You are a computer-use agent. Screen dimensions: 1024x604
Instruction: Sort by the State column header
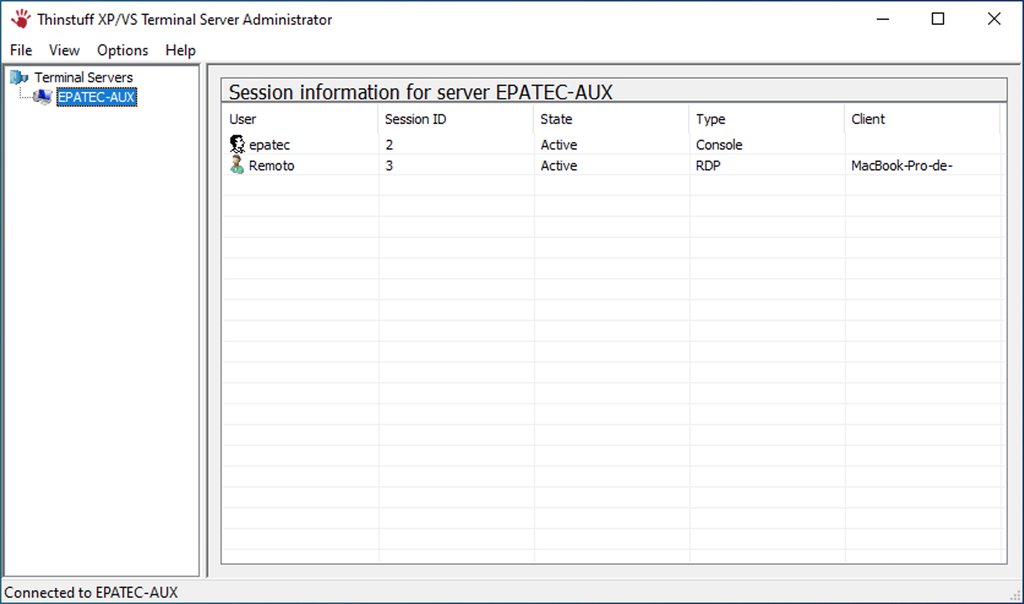(611, 119)
